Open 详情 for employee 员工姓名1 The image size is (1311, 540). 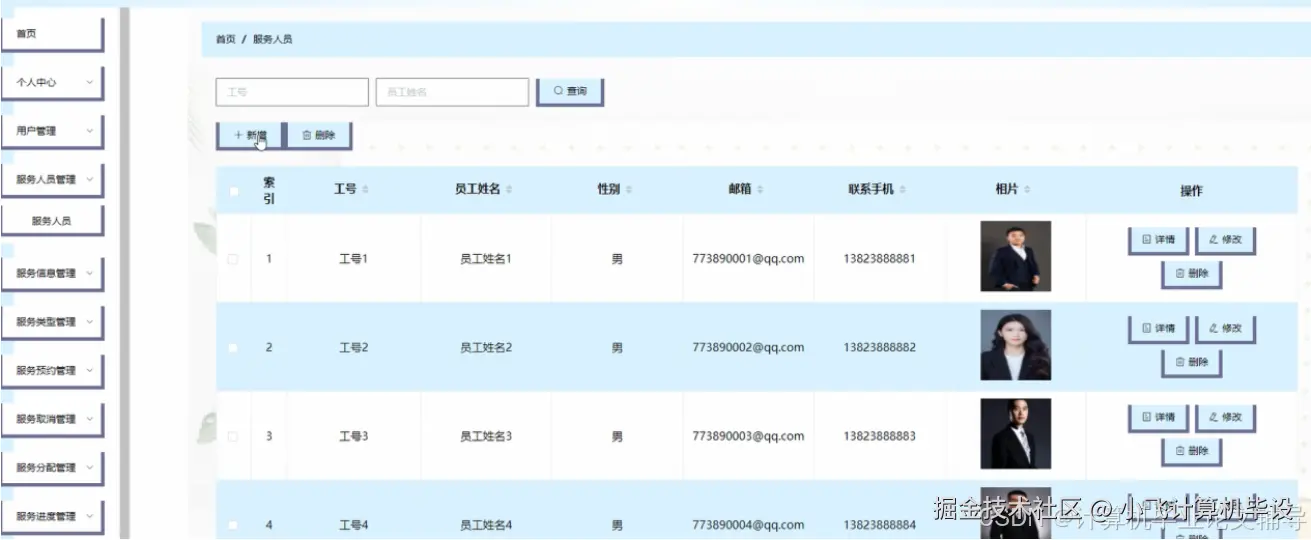click(x=1158, y=241)
